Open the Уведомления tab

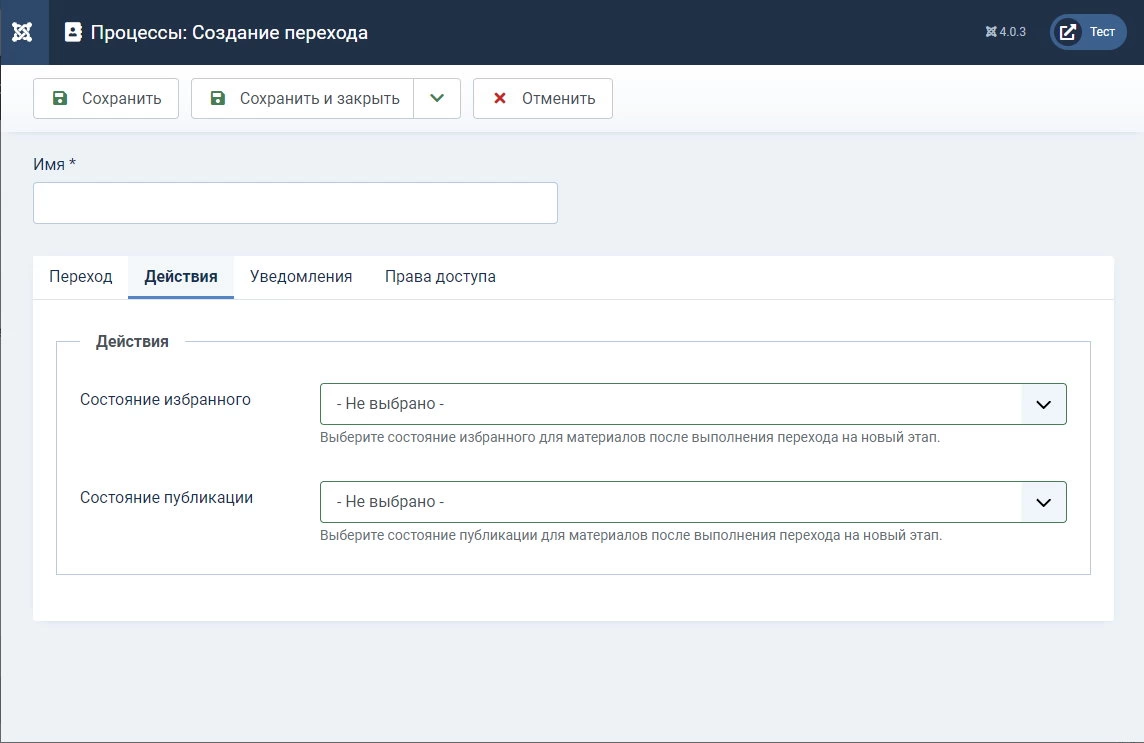(x=301, y=277)
